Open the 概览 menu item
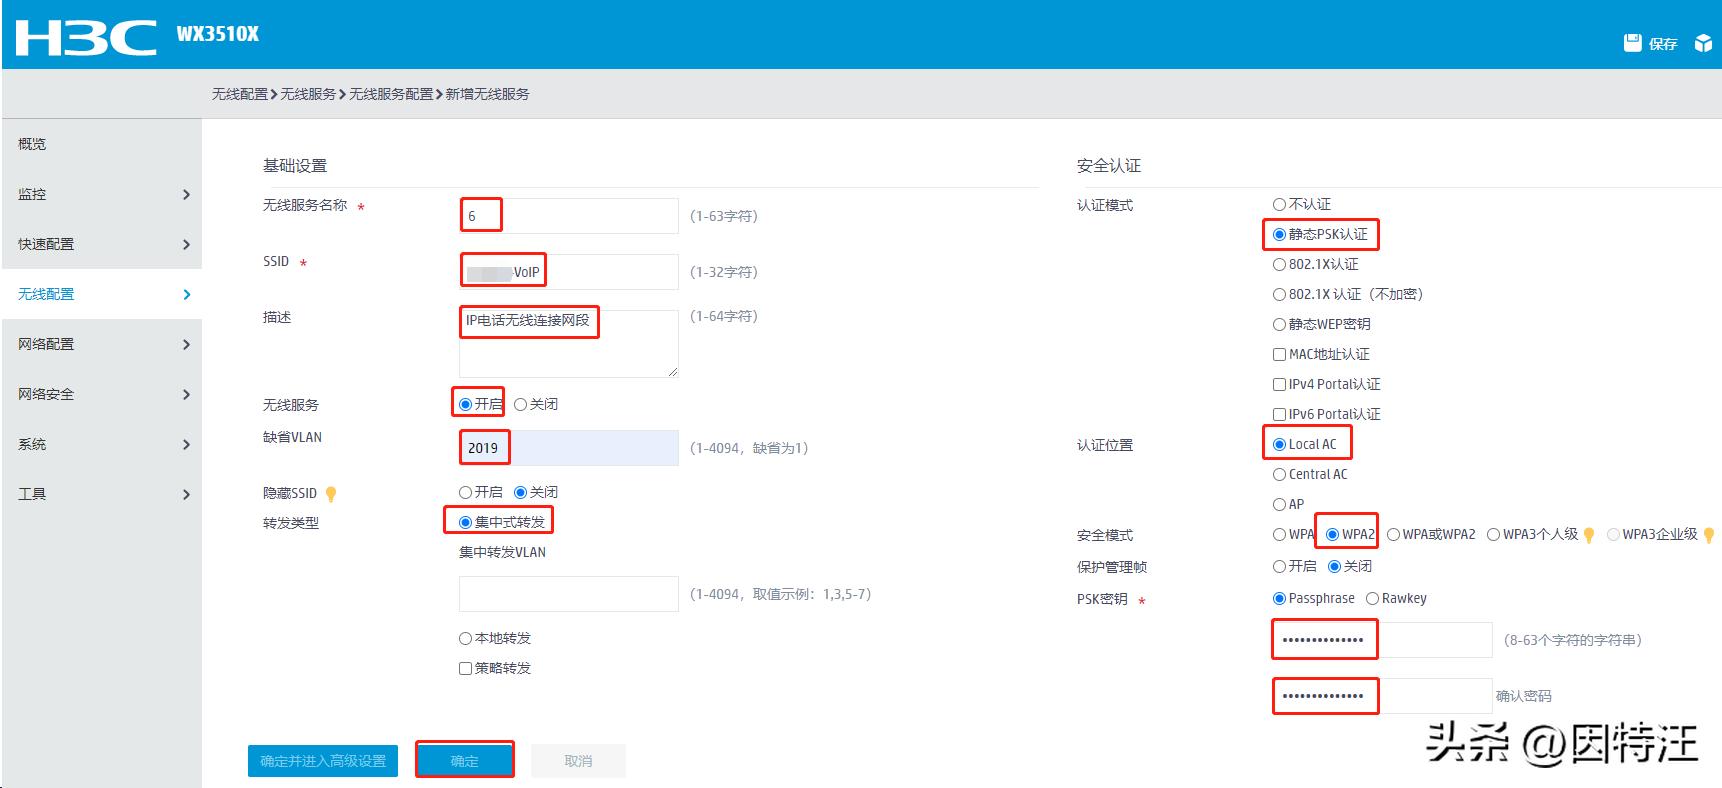 click(x=102, y=144)
